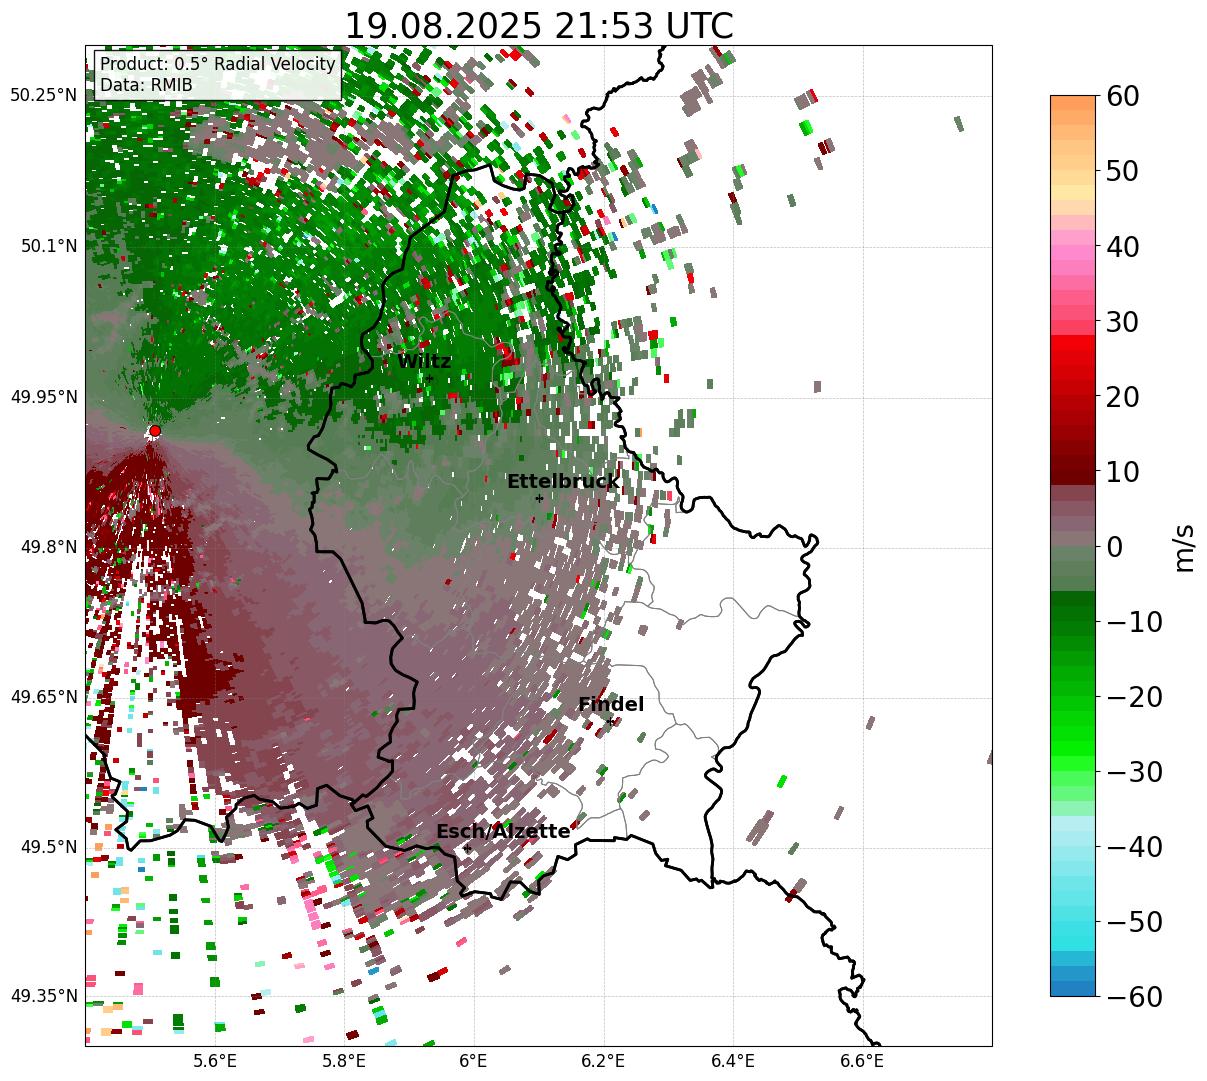Click the 5.6°E longitude tick label

coord(215,1061)
